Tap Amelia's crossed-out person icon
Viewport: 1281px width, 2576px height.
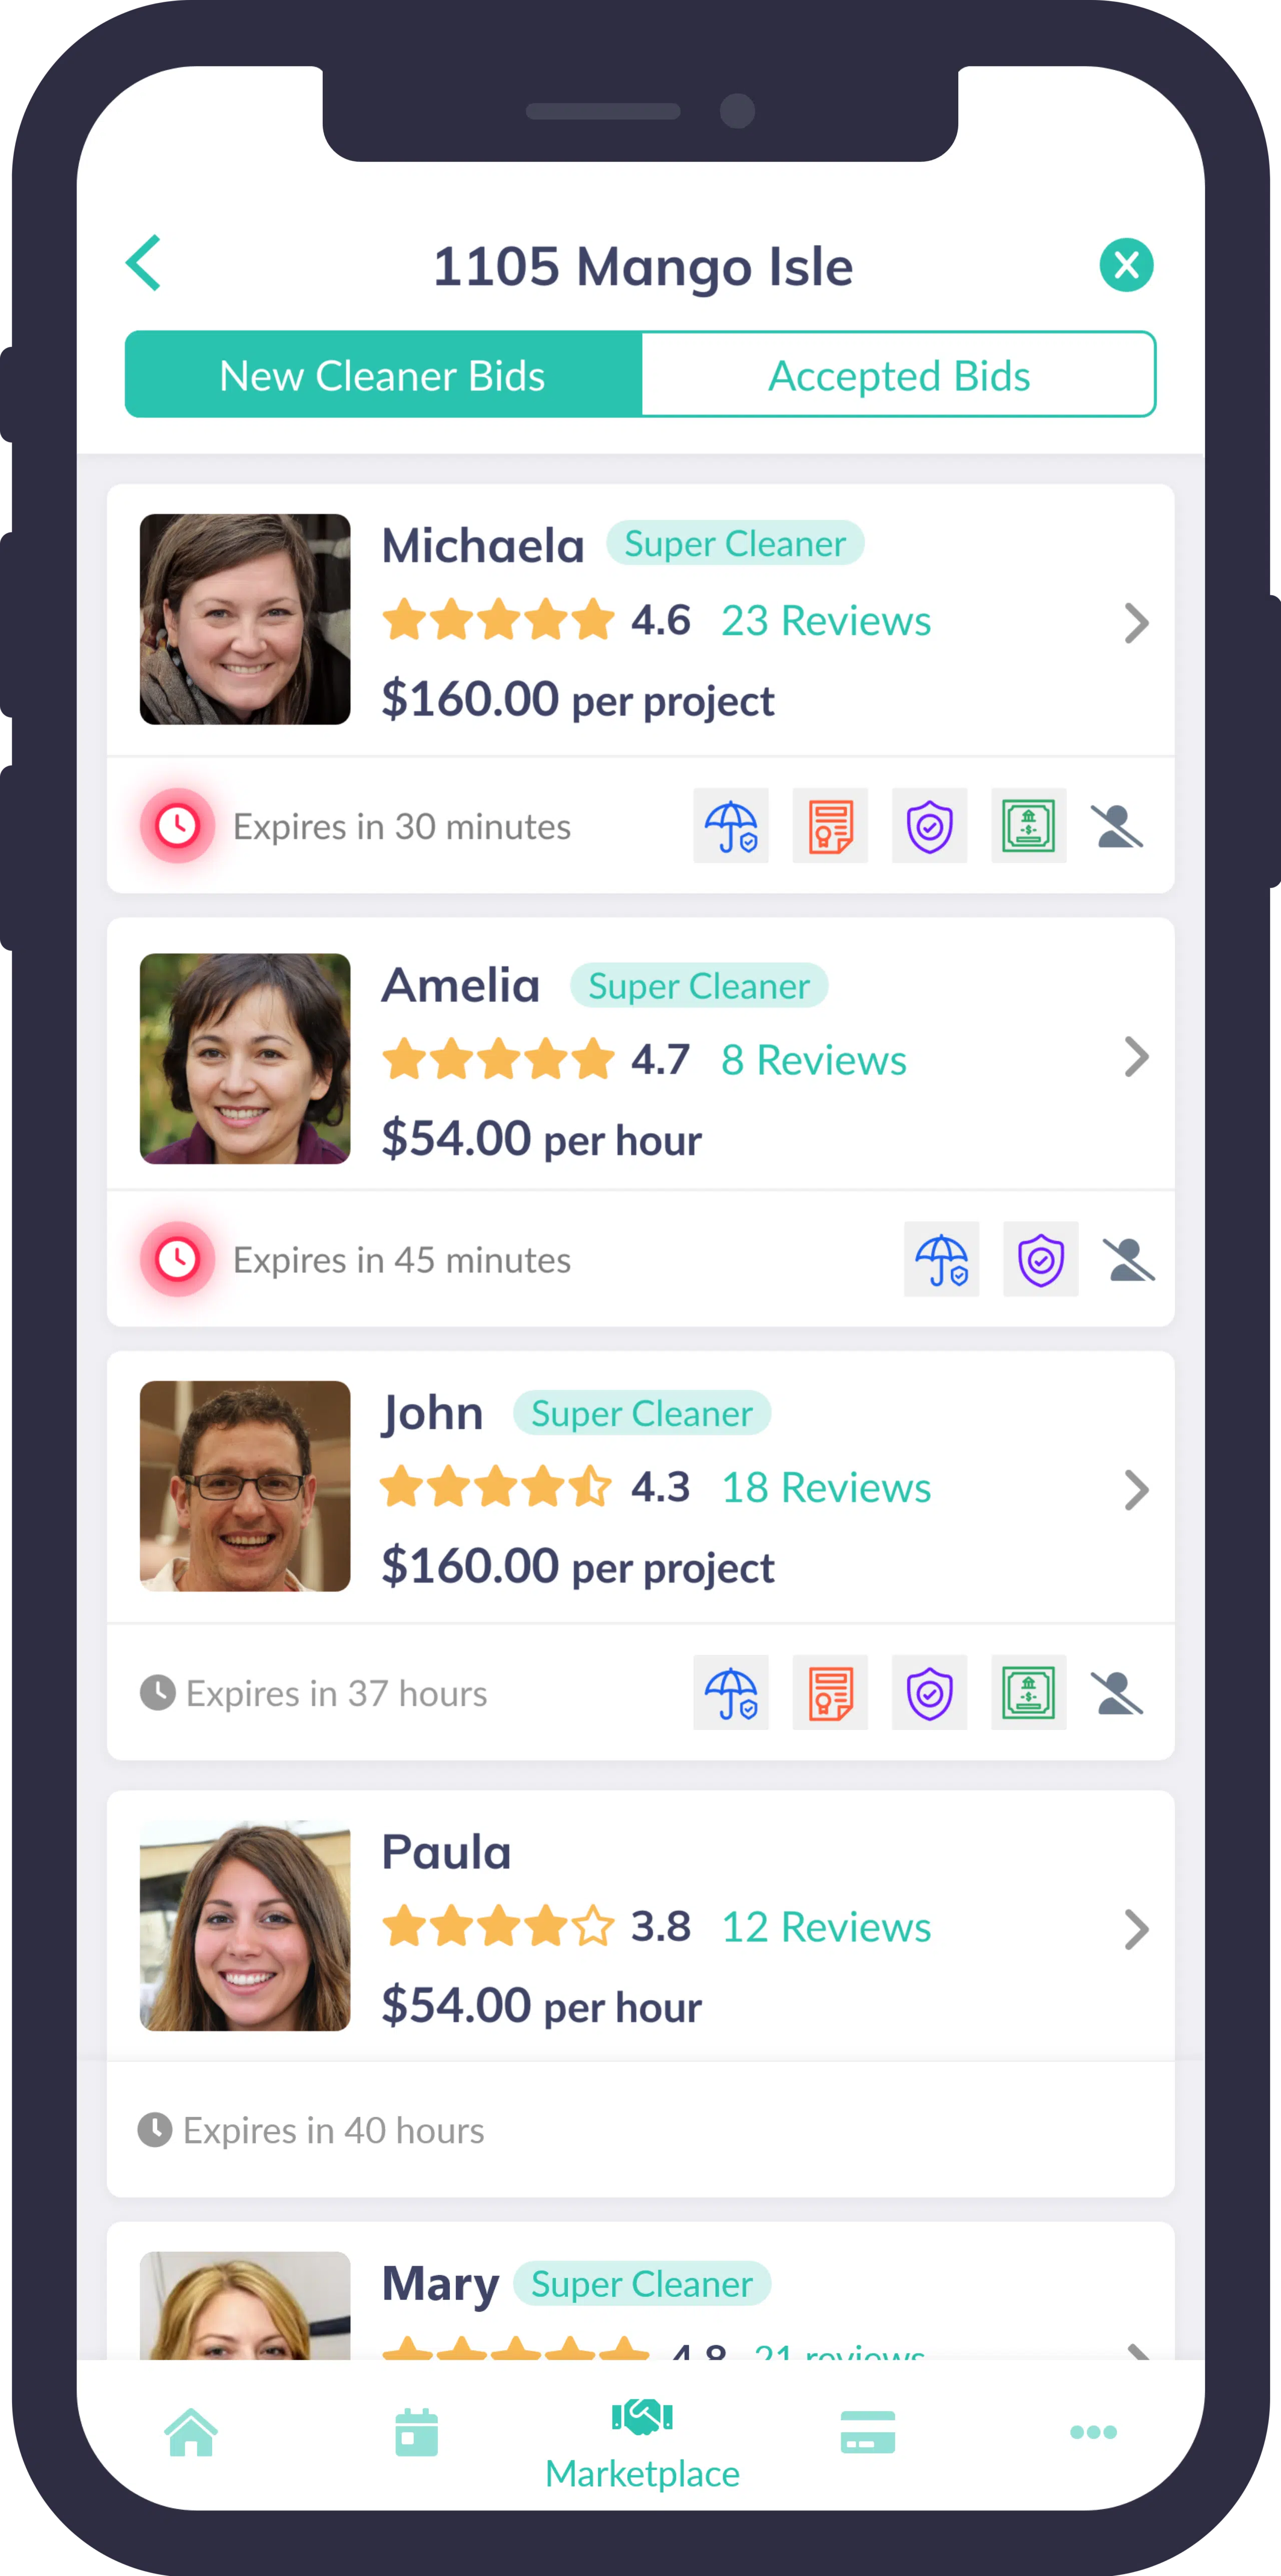point(1128,1259)
